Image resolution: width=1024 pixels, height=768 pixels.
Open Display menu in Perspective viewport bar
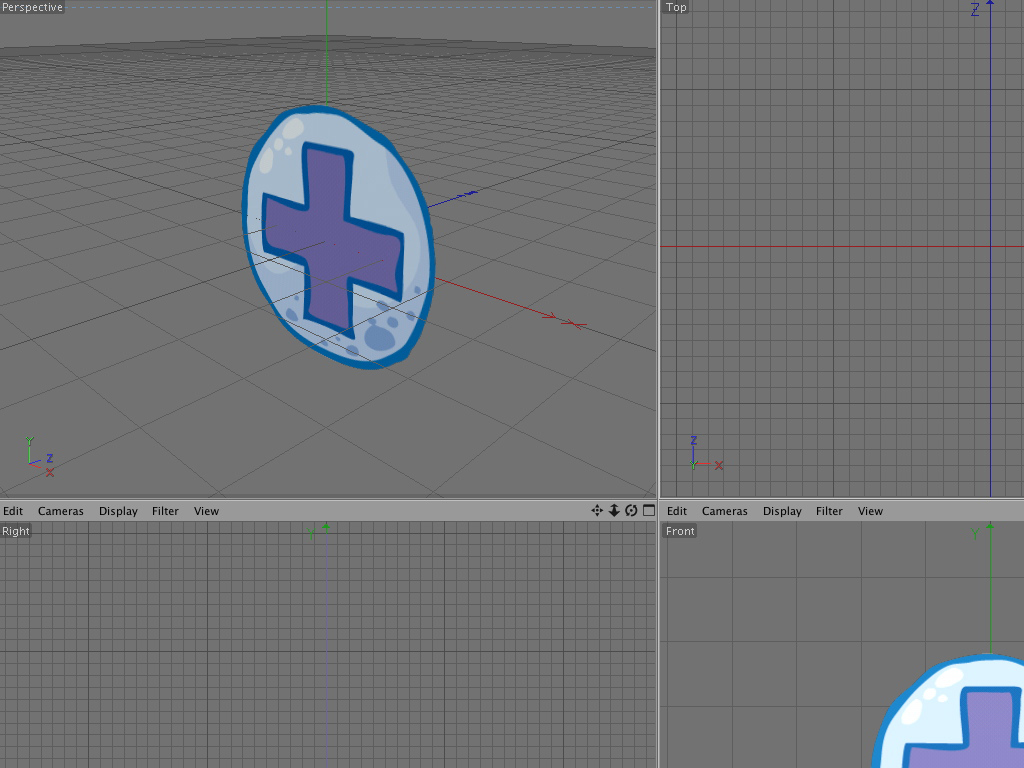point(118,511)
